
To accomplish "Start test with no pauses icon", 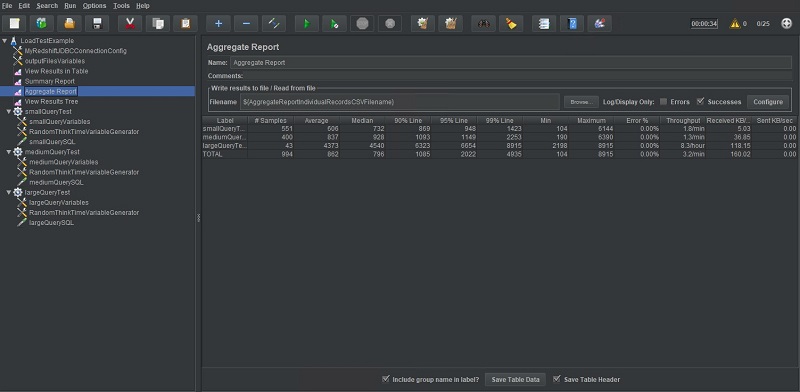I will pos(334,23).
